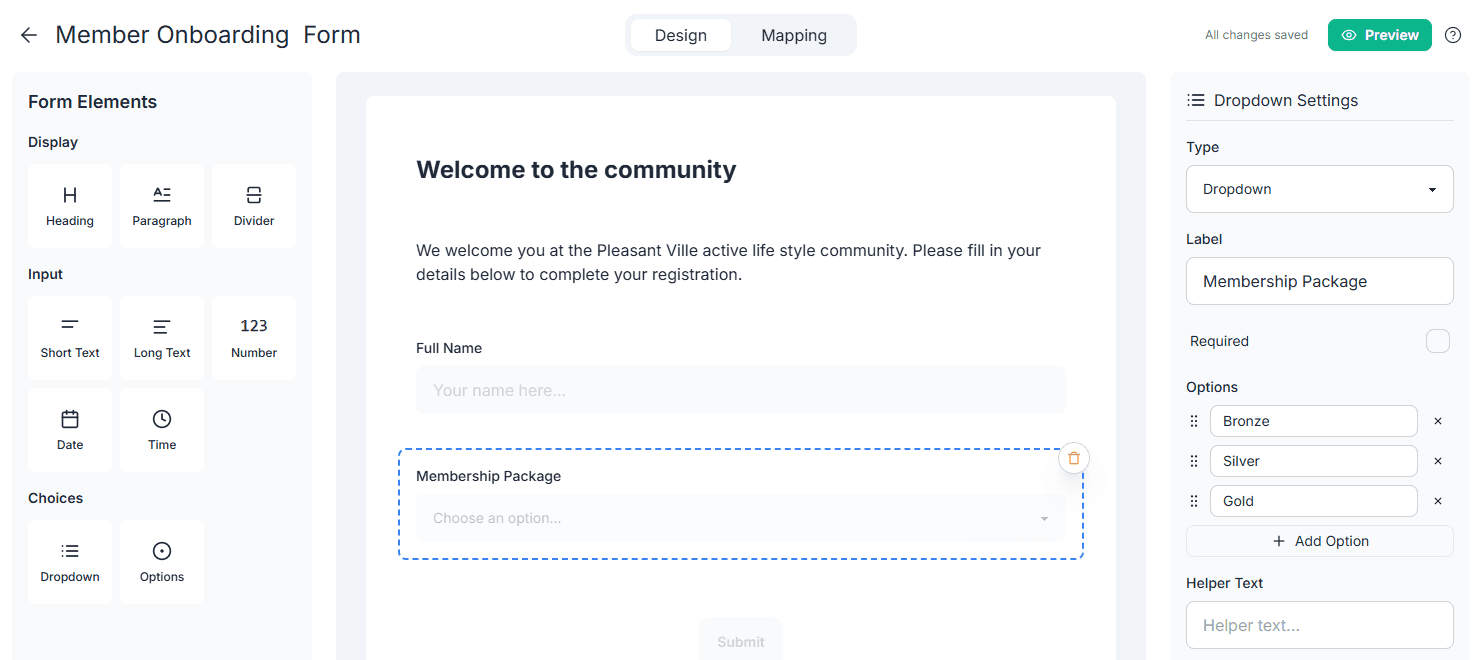Add an Options choice element
Screen dimensions: 1483x660
[x=162, y=561]
